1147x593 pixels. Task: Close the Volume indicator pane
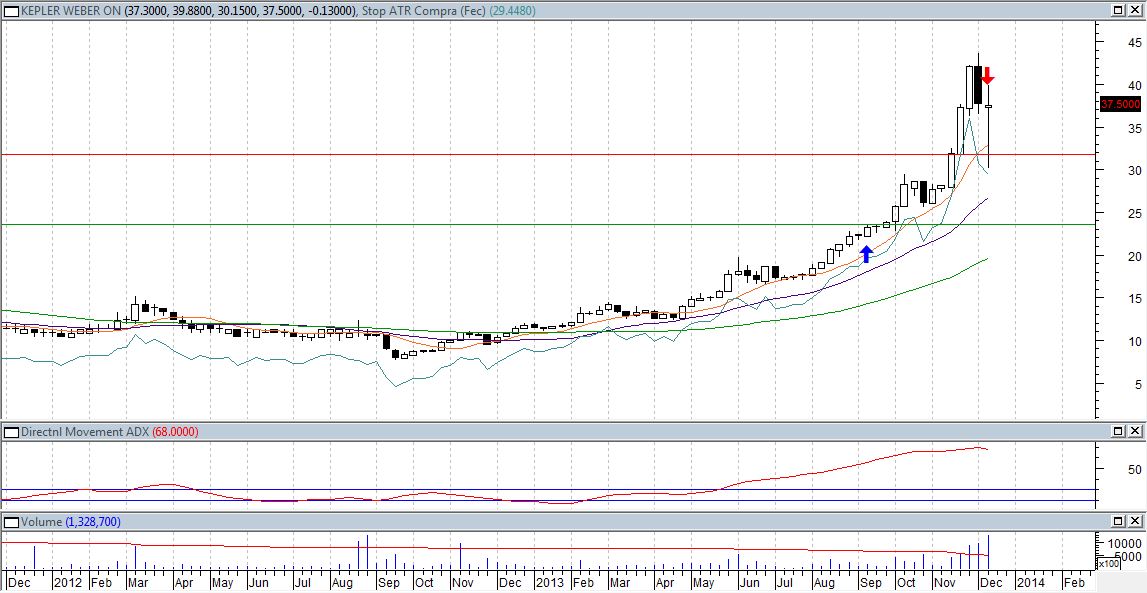(1135, 522)
